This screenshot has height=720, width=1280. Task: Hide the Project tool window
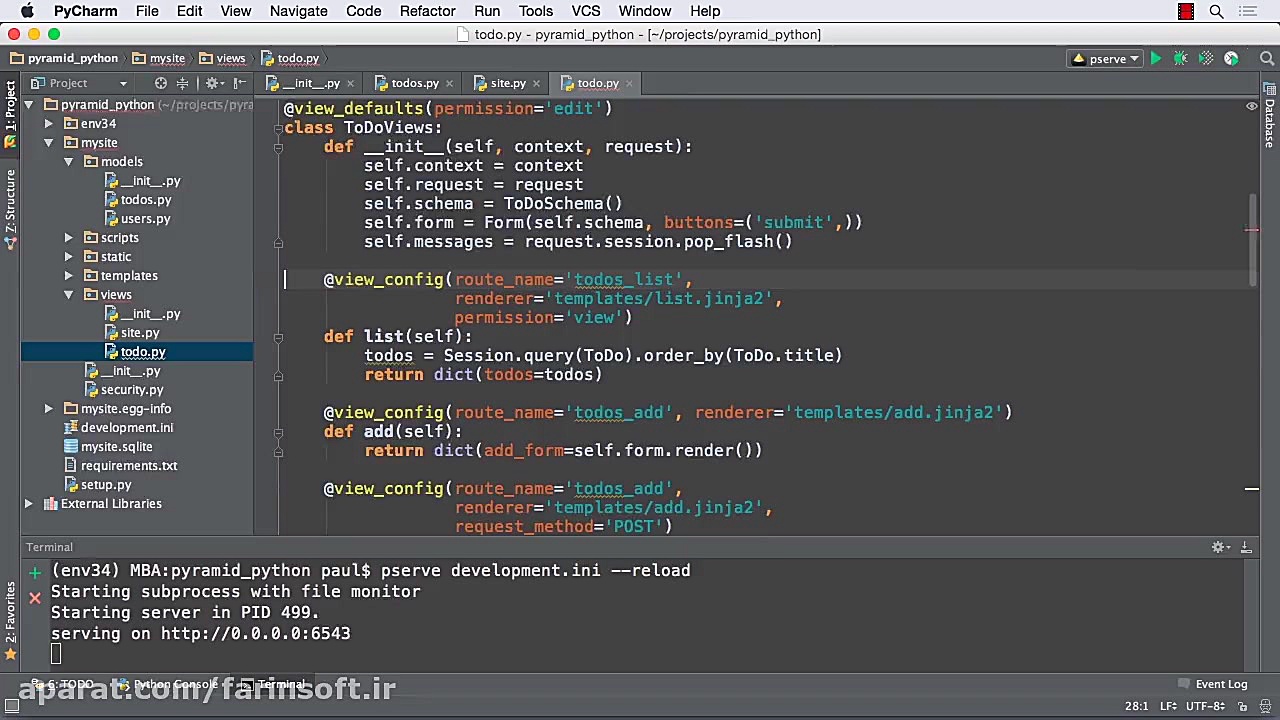[240, 83]
